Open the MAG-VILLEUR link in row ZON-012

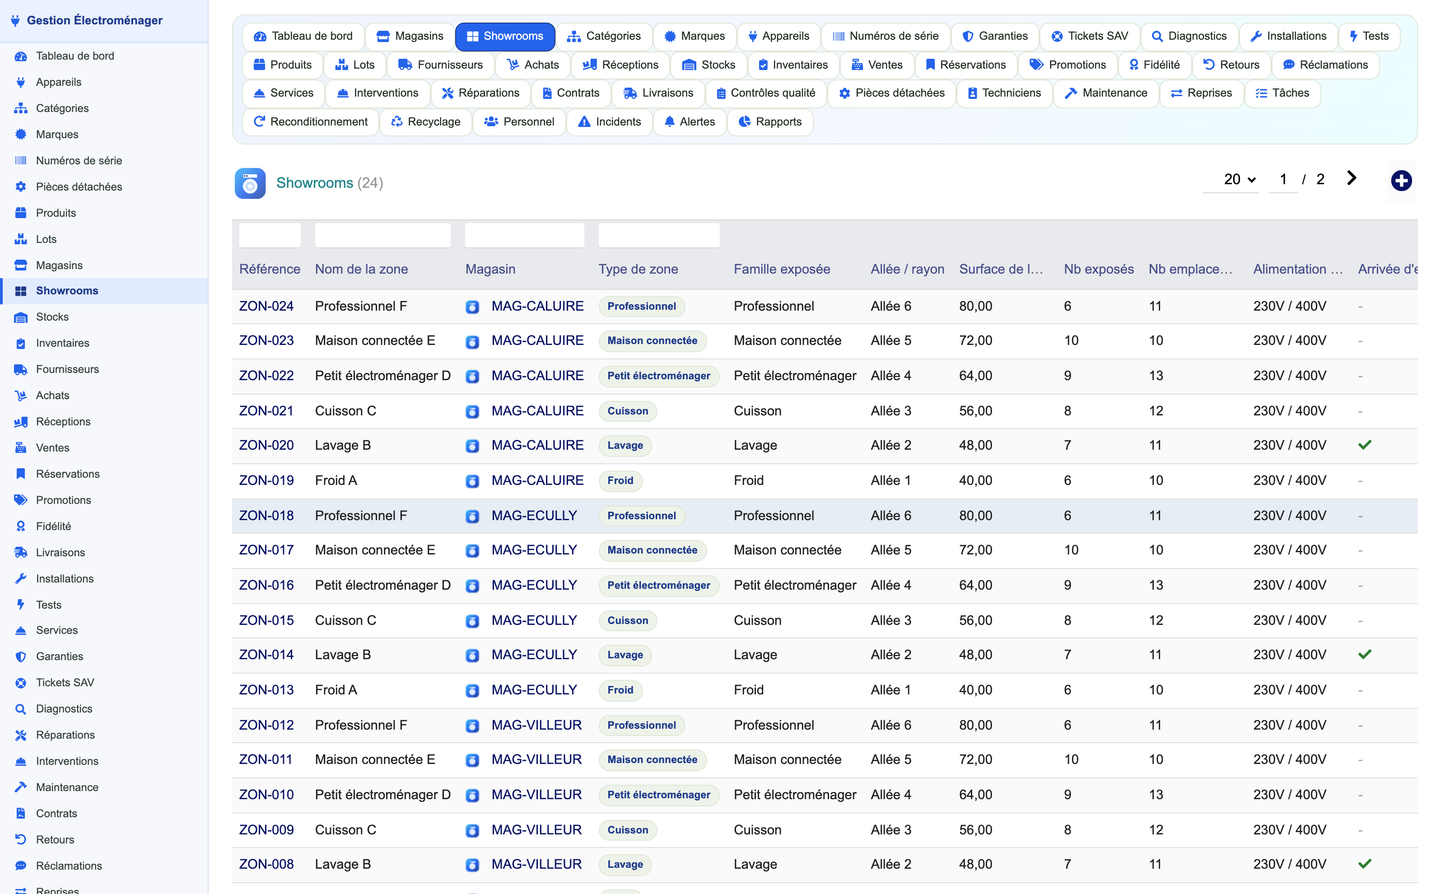(536, 725)
